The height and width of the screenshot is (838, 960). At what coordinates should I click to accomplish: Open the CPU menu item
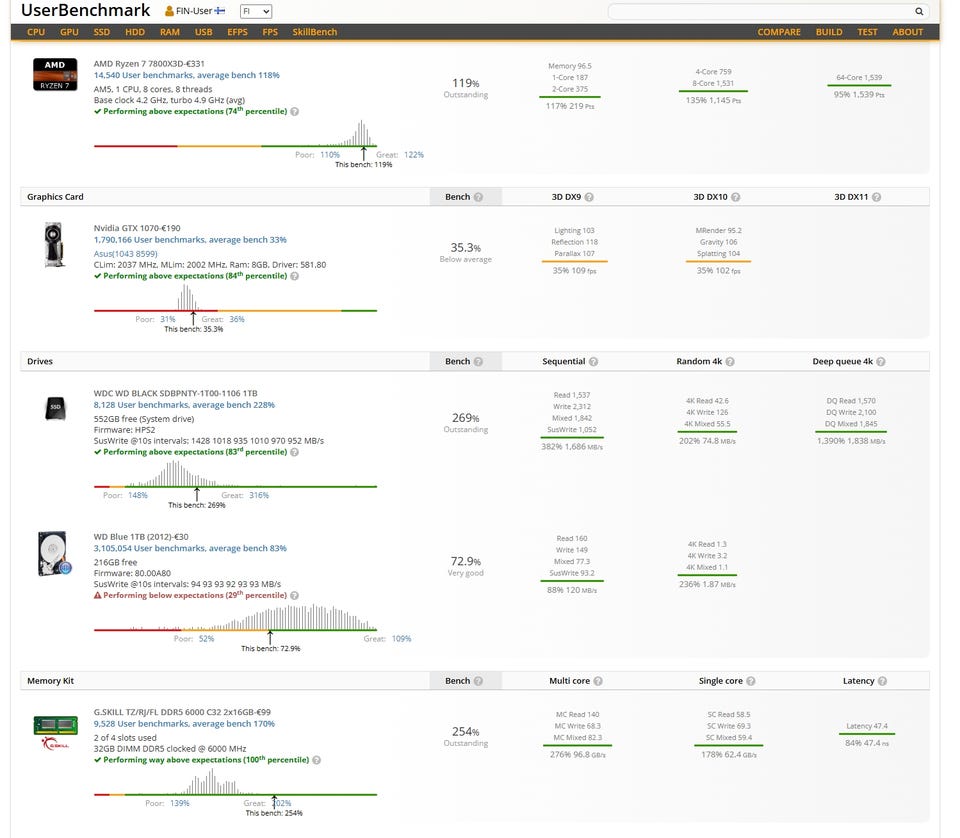click(x=36, y=32)
